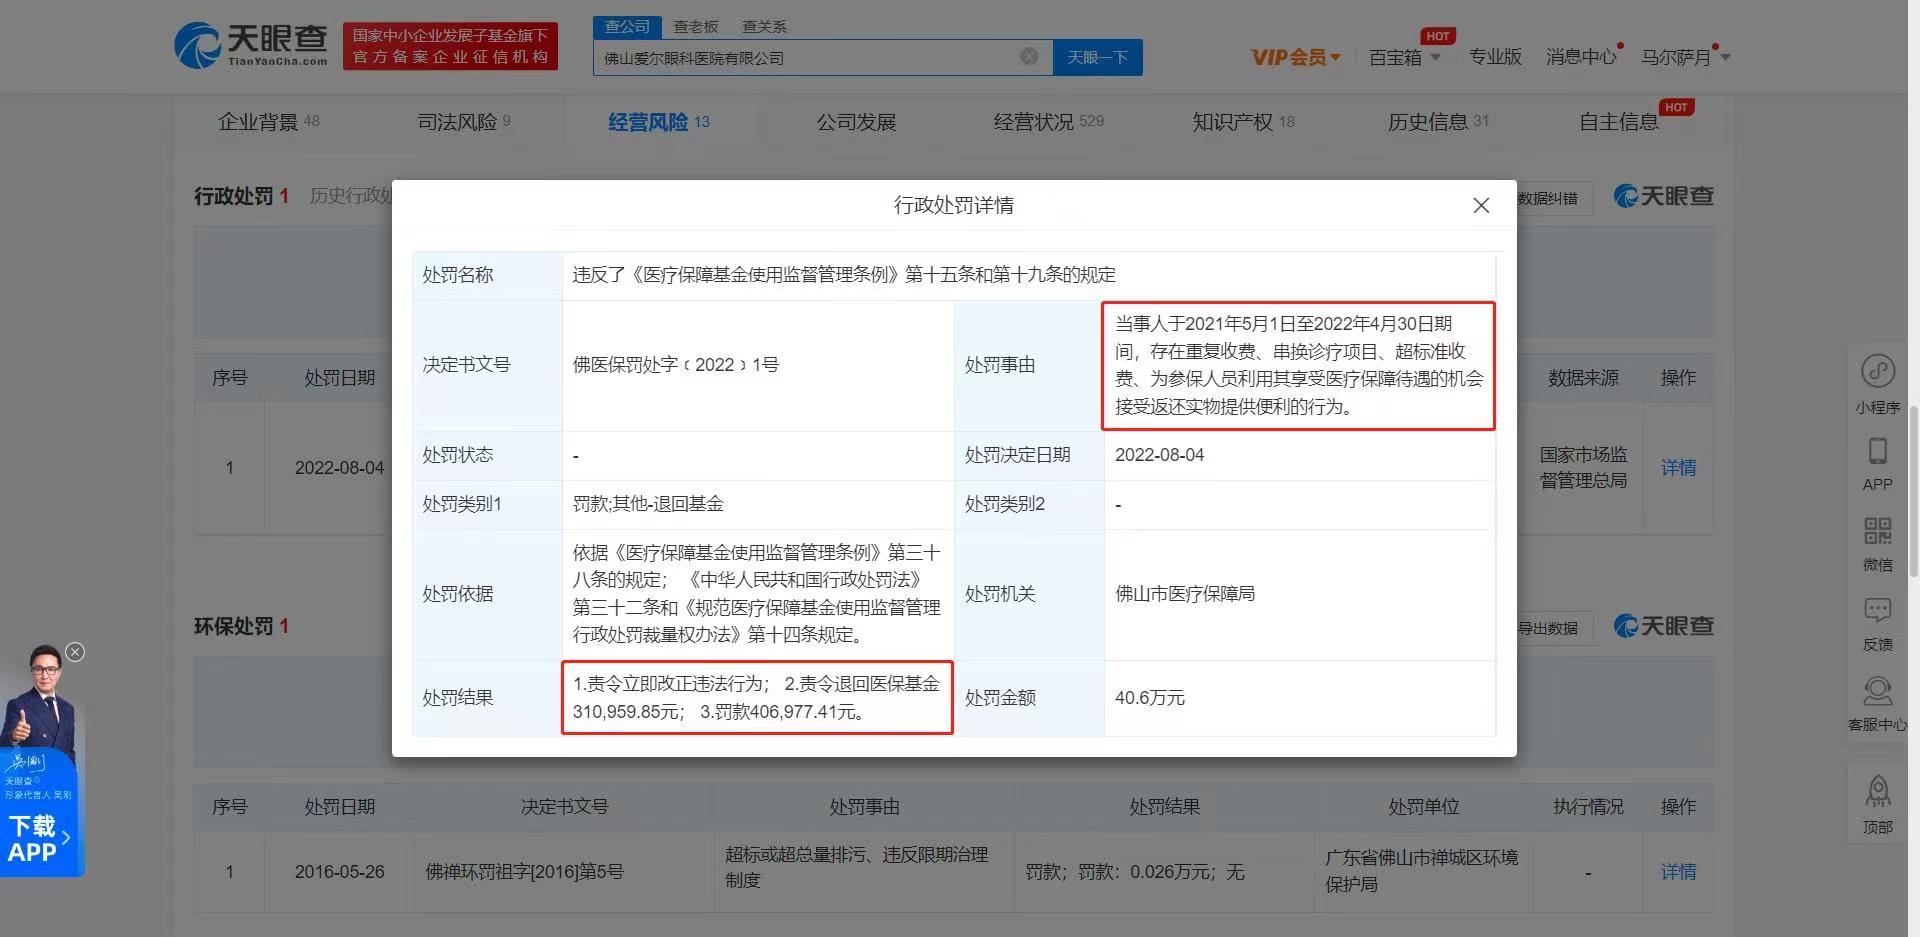1920x937 pixels.
Task: Switch to the 查老板 search tab
Action: pyautogui.click(x=695, y=27)
